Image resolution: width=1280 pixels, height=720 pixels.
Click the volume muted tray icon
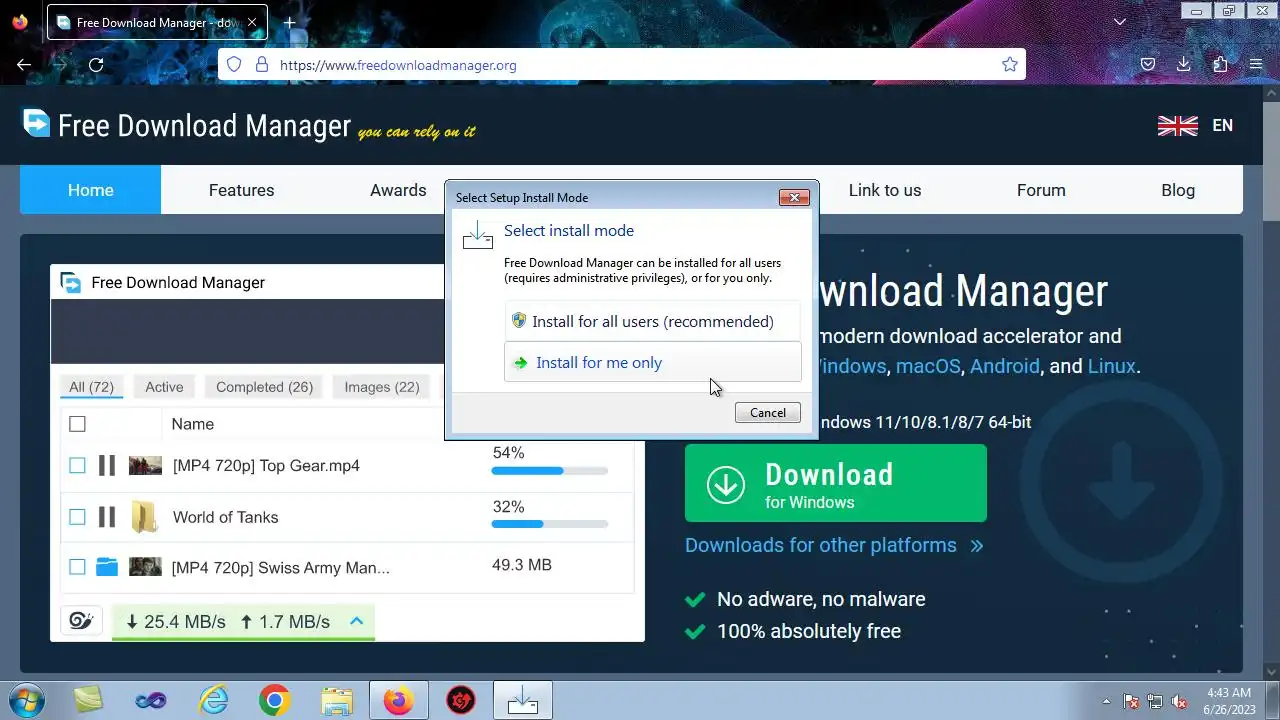1179,701
